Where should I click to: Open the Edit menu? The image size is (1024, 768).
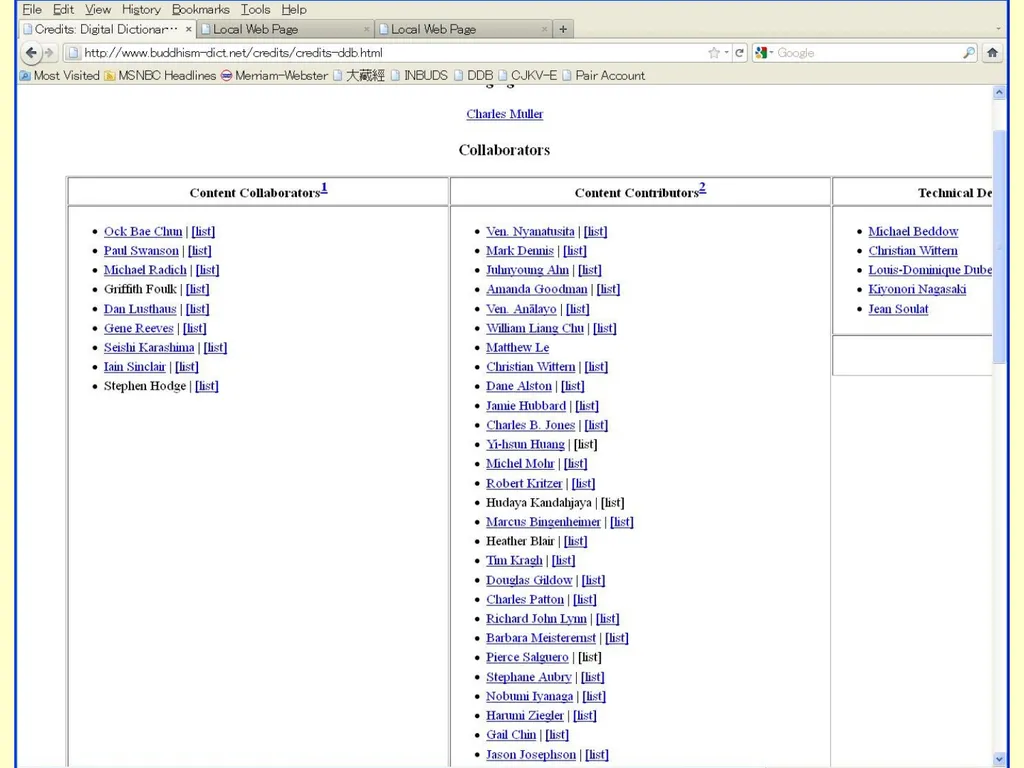point(63,9)
